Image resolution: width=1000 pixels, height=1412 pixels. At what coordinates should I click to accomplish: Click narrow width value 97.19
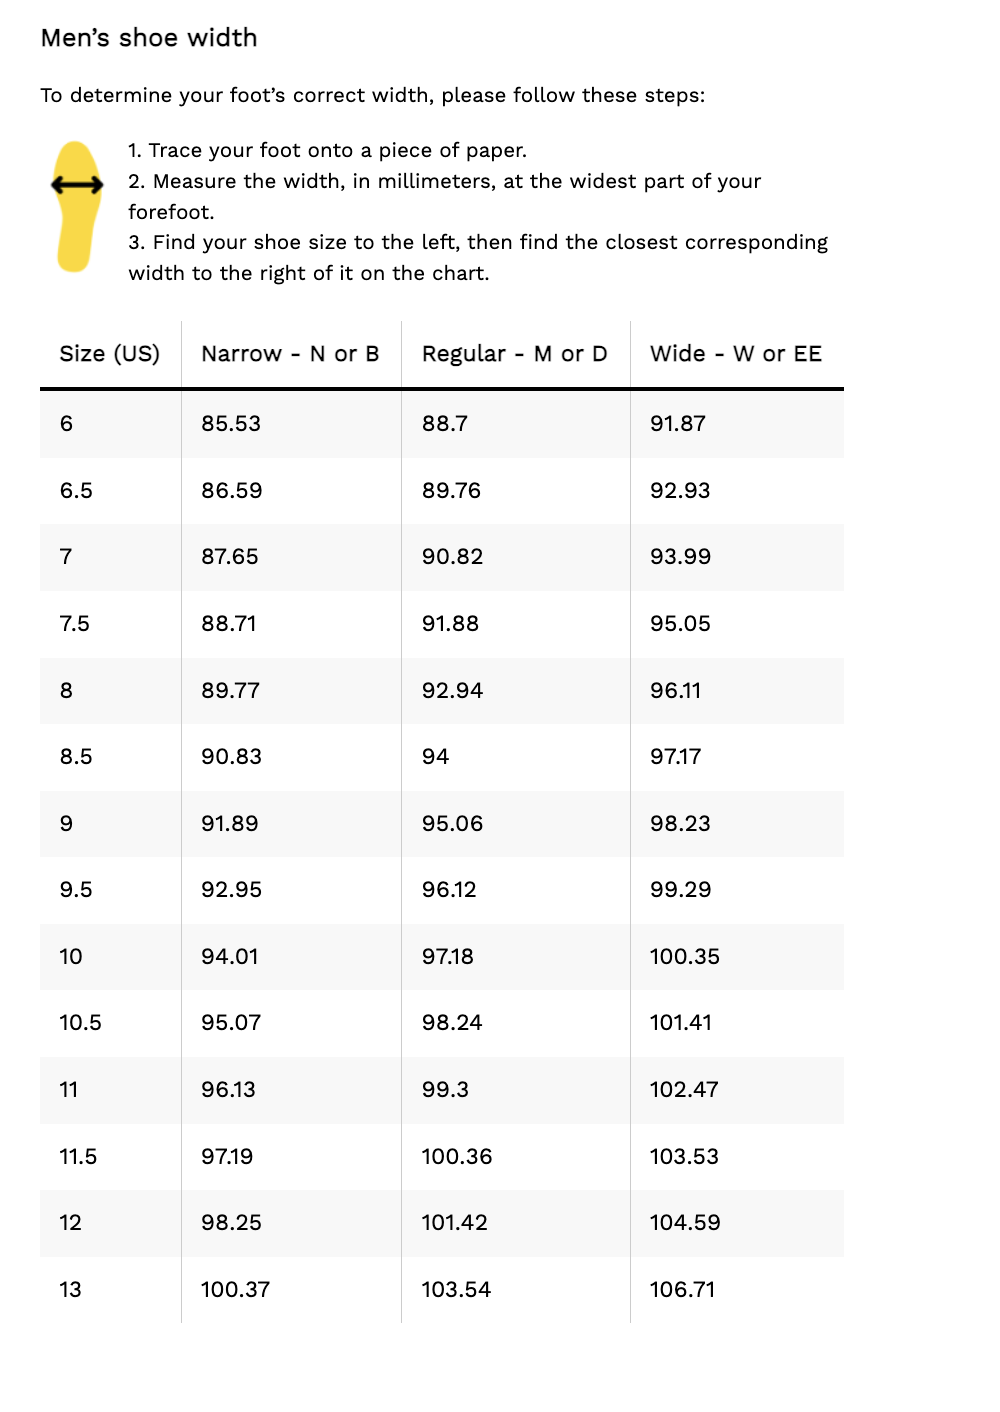pos(226,1157)
